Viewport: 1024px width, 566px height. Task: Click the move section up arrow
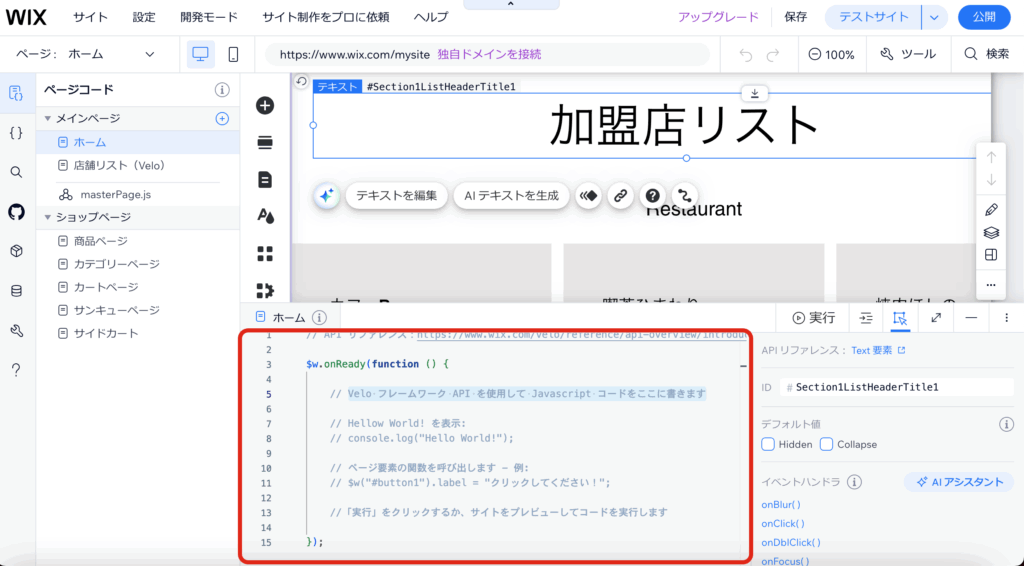coord(991,157)
